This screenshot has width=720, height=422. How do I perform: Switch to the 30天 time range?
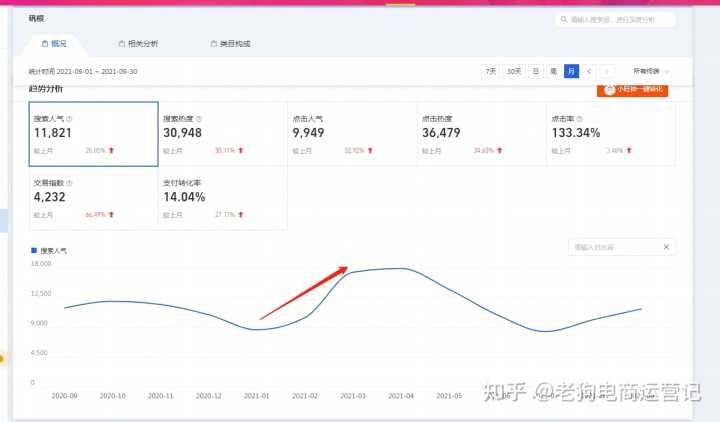[513, 71]
